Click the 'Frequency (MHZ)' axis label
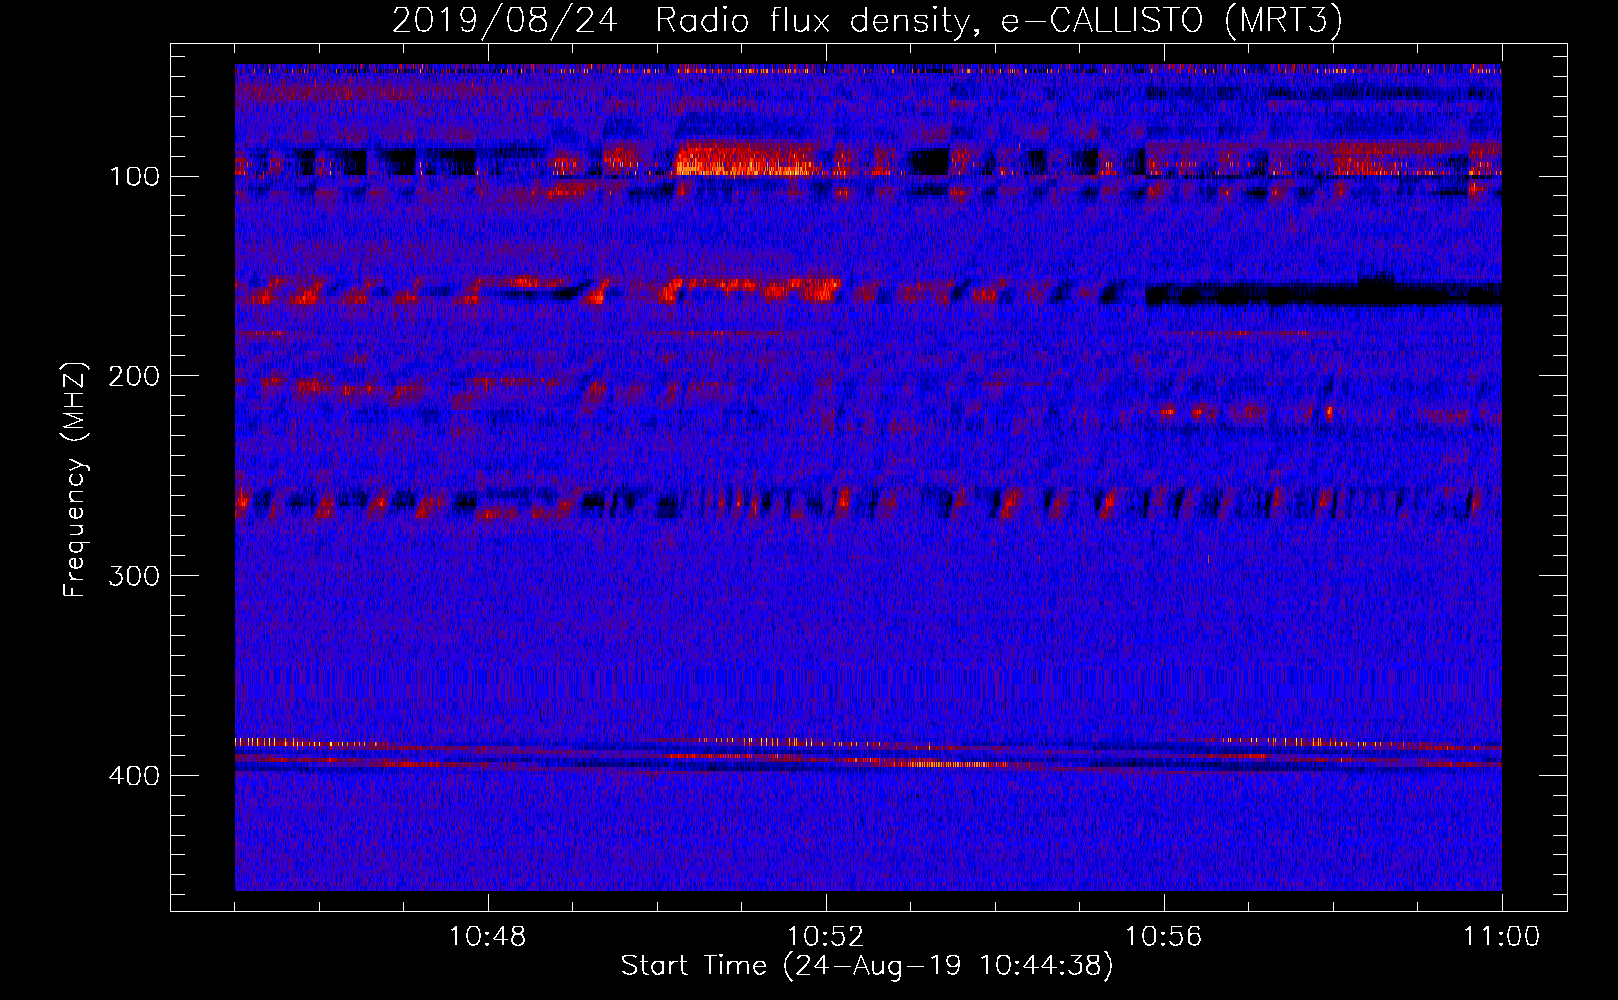The width and height of the screenshot is (1618, 1000). click(75, 480)
